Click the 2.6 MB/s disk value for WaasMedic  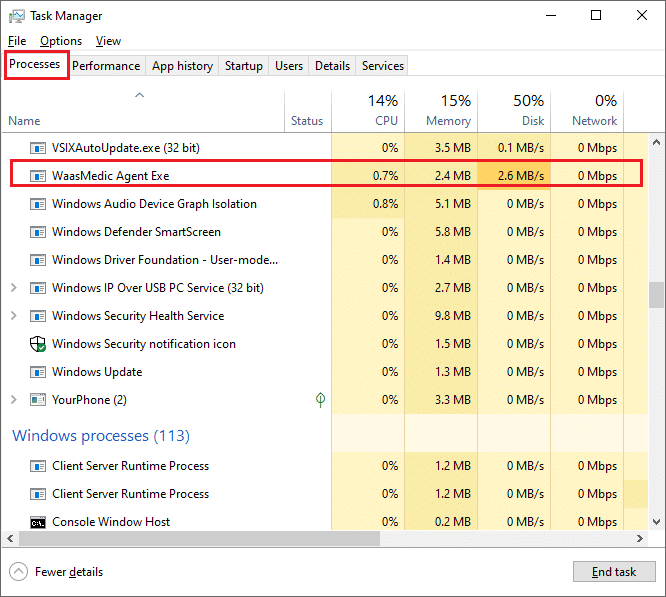pos(521,176)
